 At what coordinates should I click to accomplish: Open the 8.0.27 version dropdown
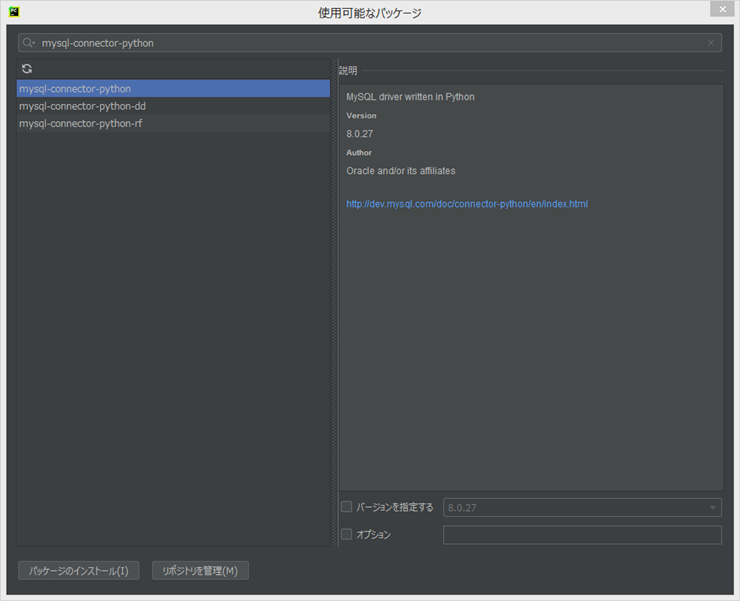point(582,508)
